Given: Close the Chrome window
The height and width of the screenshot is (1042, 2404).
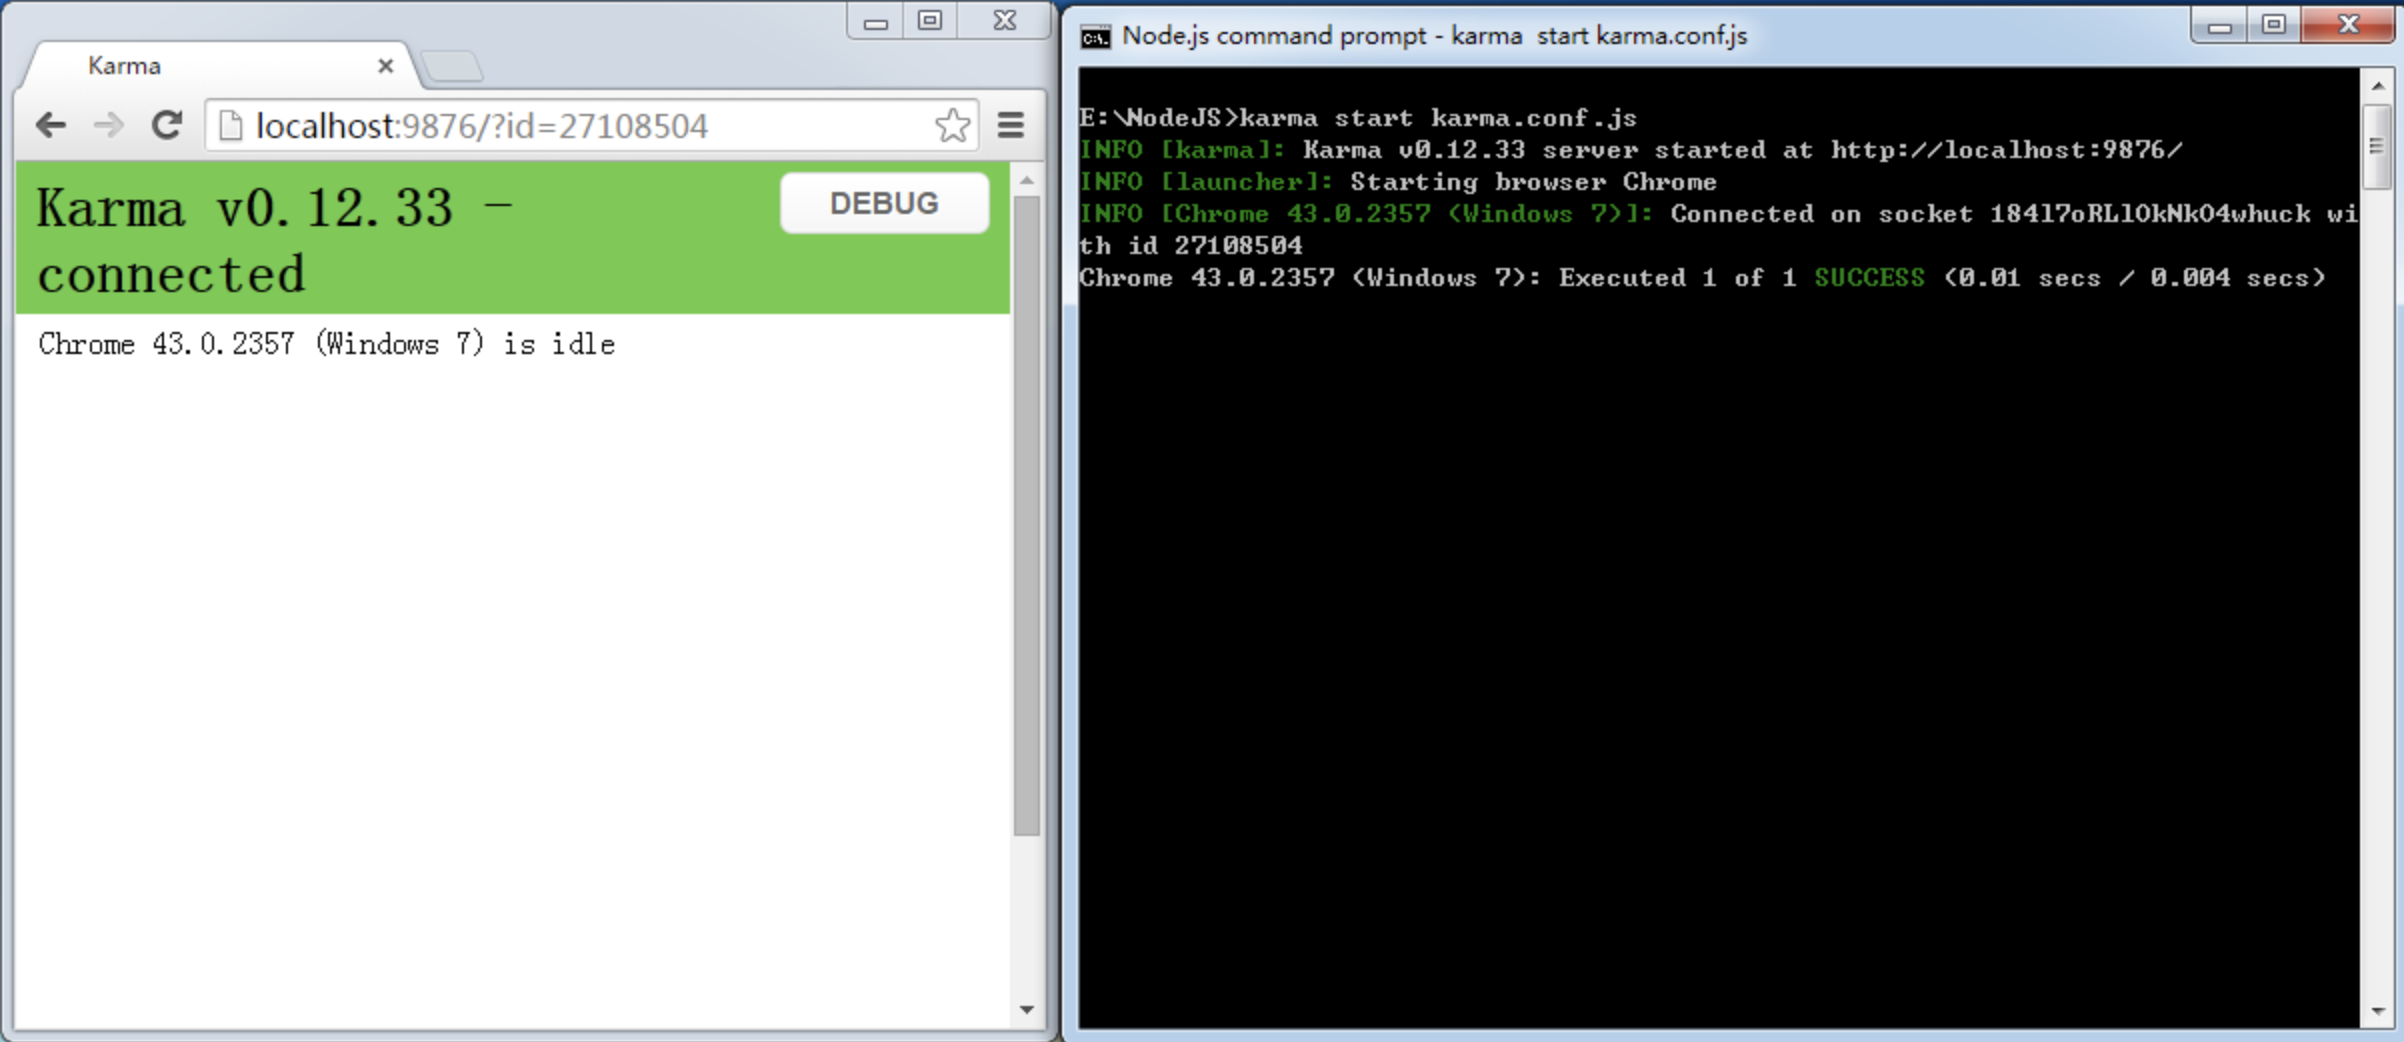Looking at the screenshot, I should [x=1004, y=21].
